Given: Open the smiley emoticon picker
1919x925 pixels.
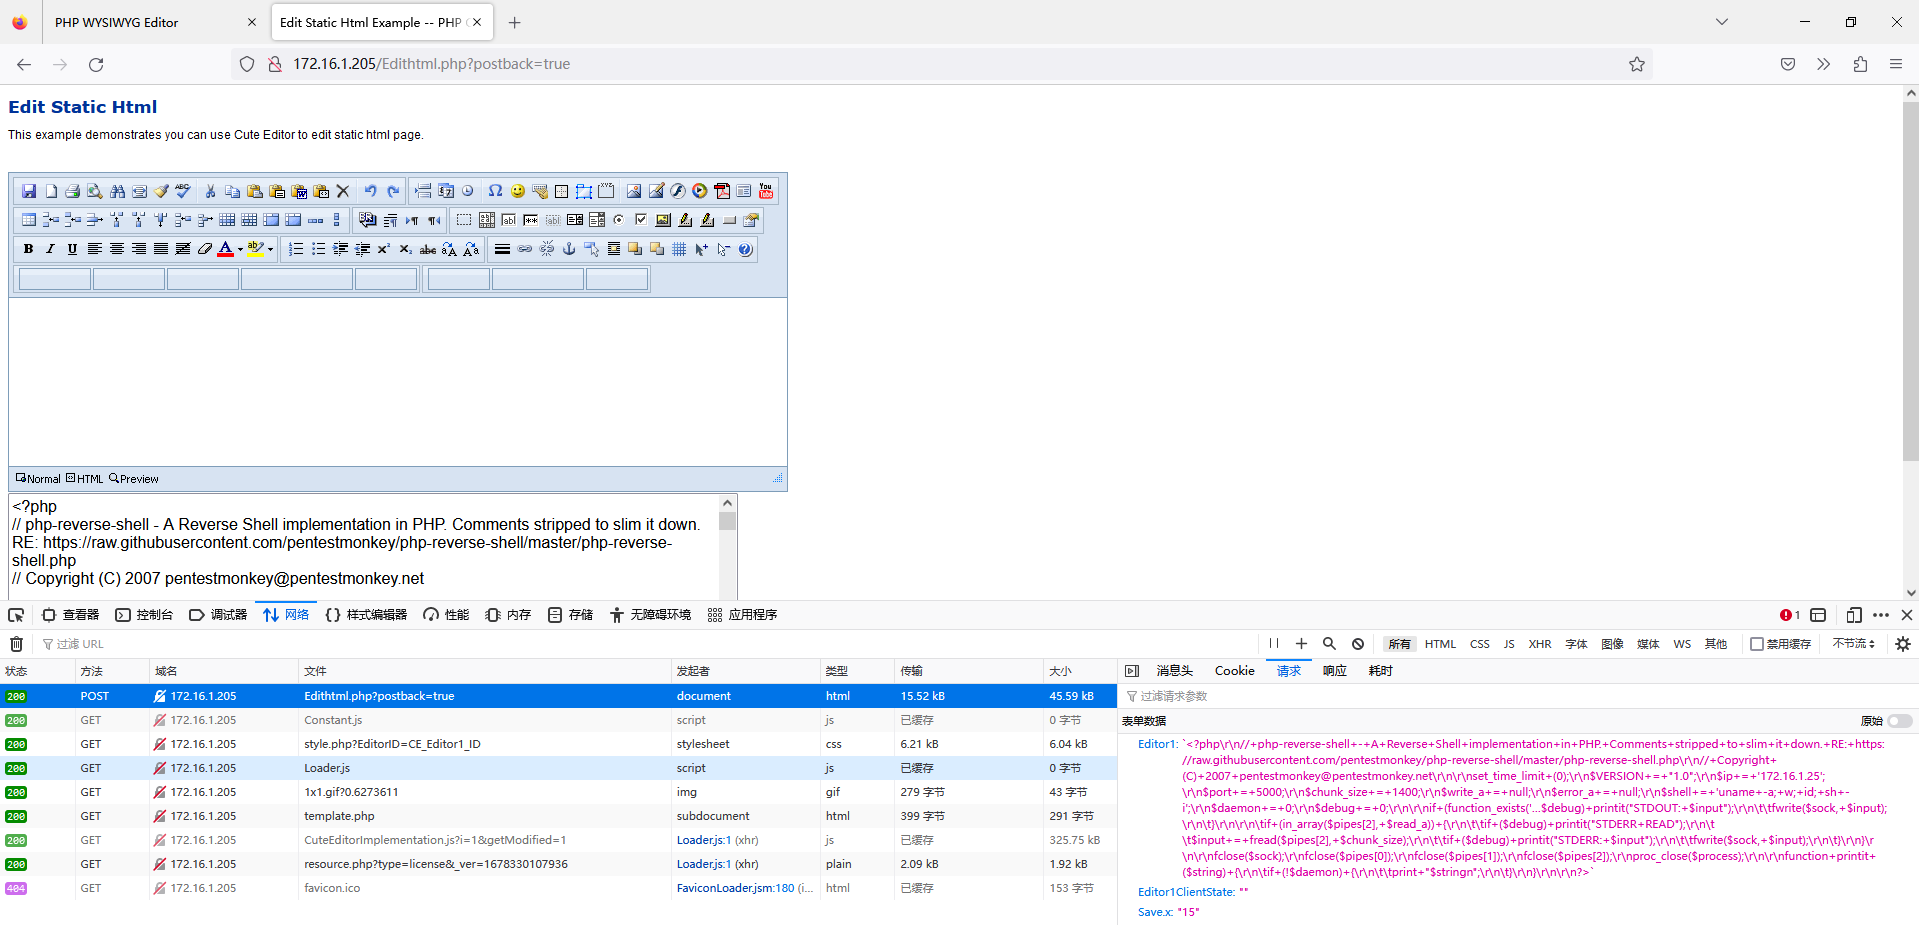Looking at the screenshot, I should point(518,191).
